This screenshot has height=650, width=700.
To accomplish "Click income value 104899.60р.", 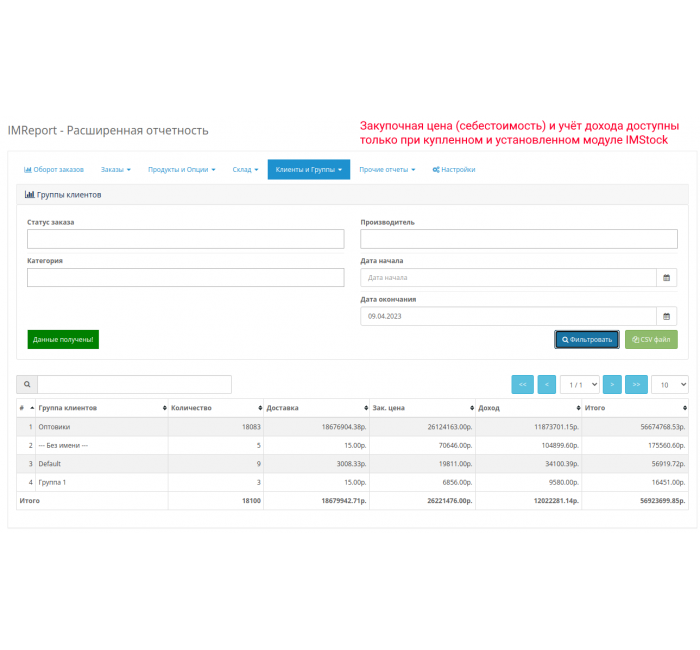I will point(560,446).
